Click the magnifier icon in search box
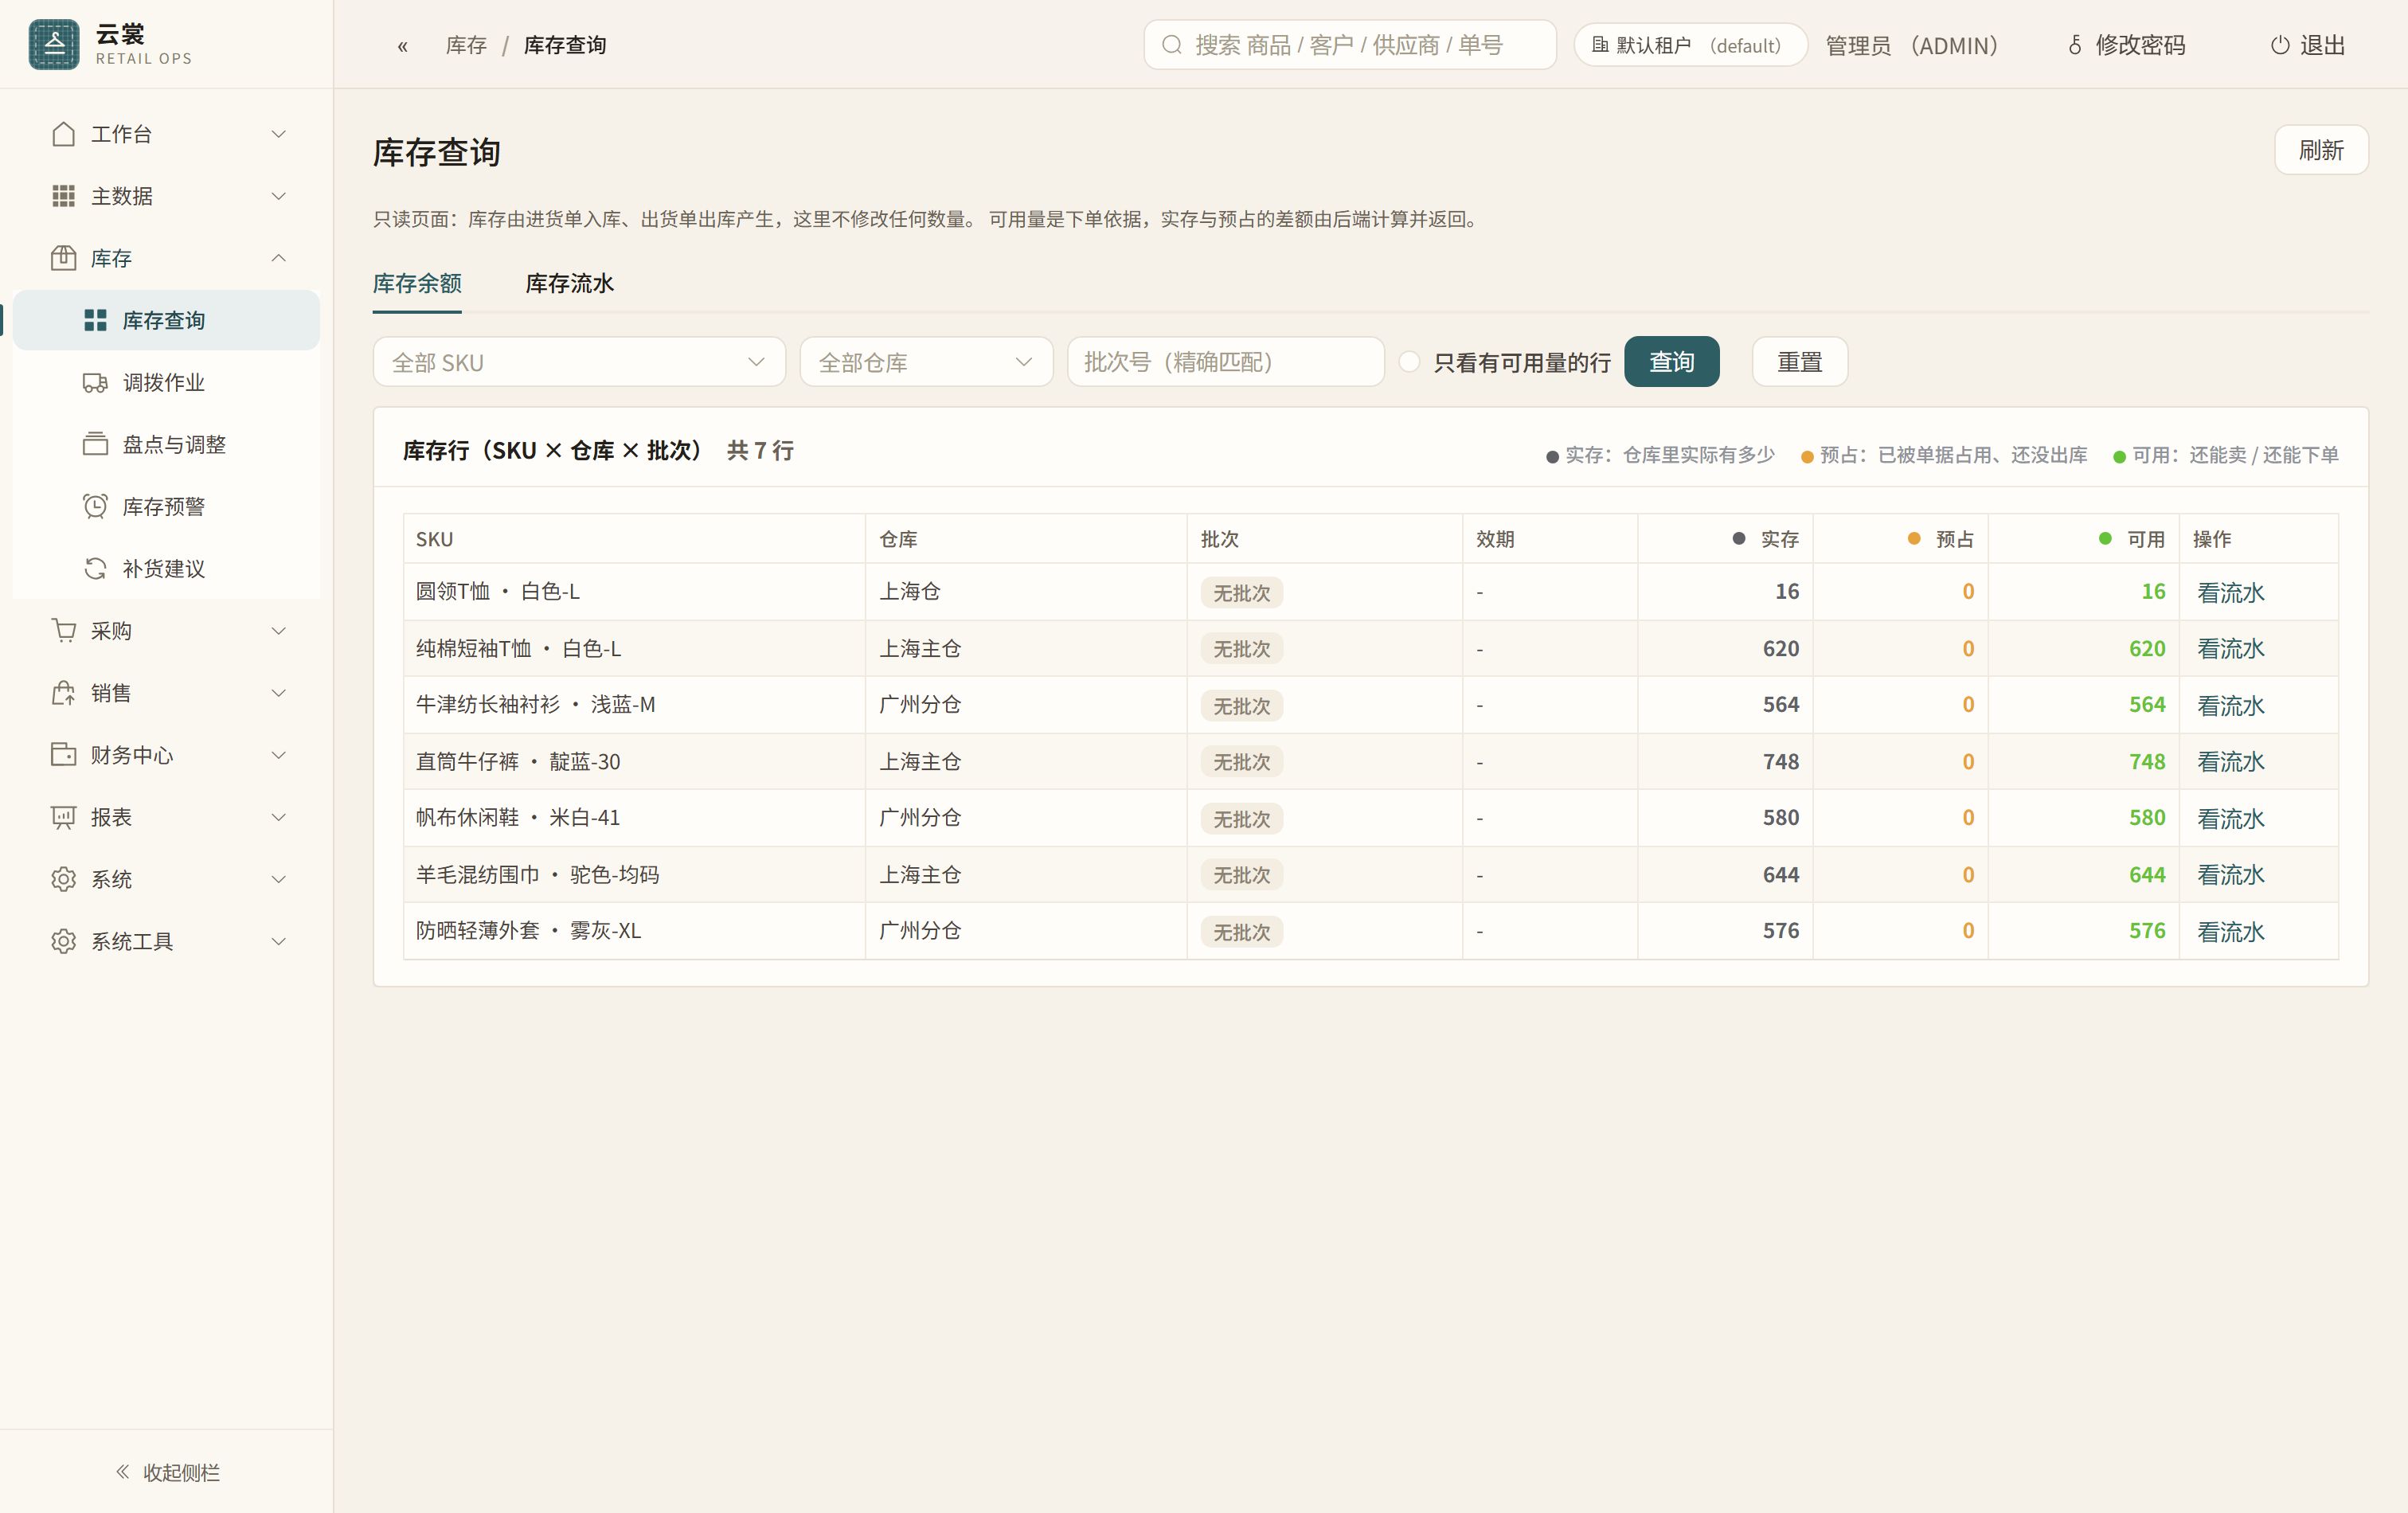2408x1513 pixels. [1172, 45]
